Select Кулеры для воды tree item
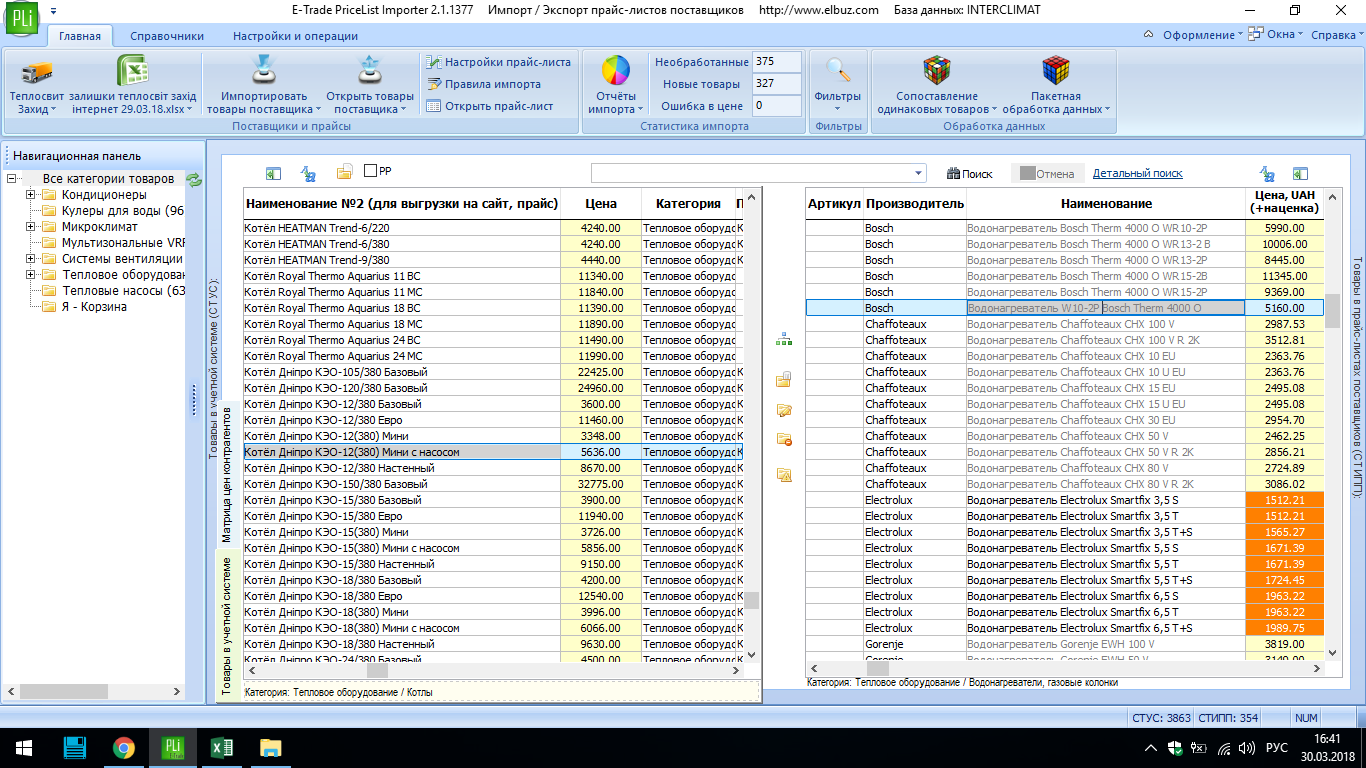This screenshot has height=768, width=1366. (x=123, y=211)
